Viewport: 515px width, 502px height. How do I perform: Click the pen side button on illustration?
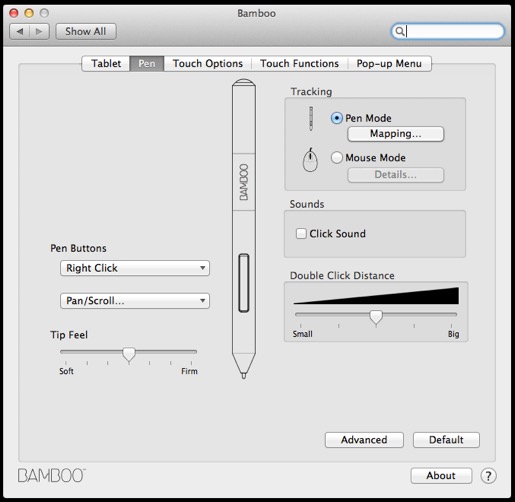point(244,283)
